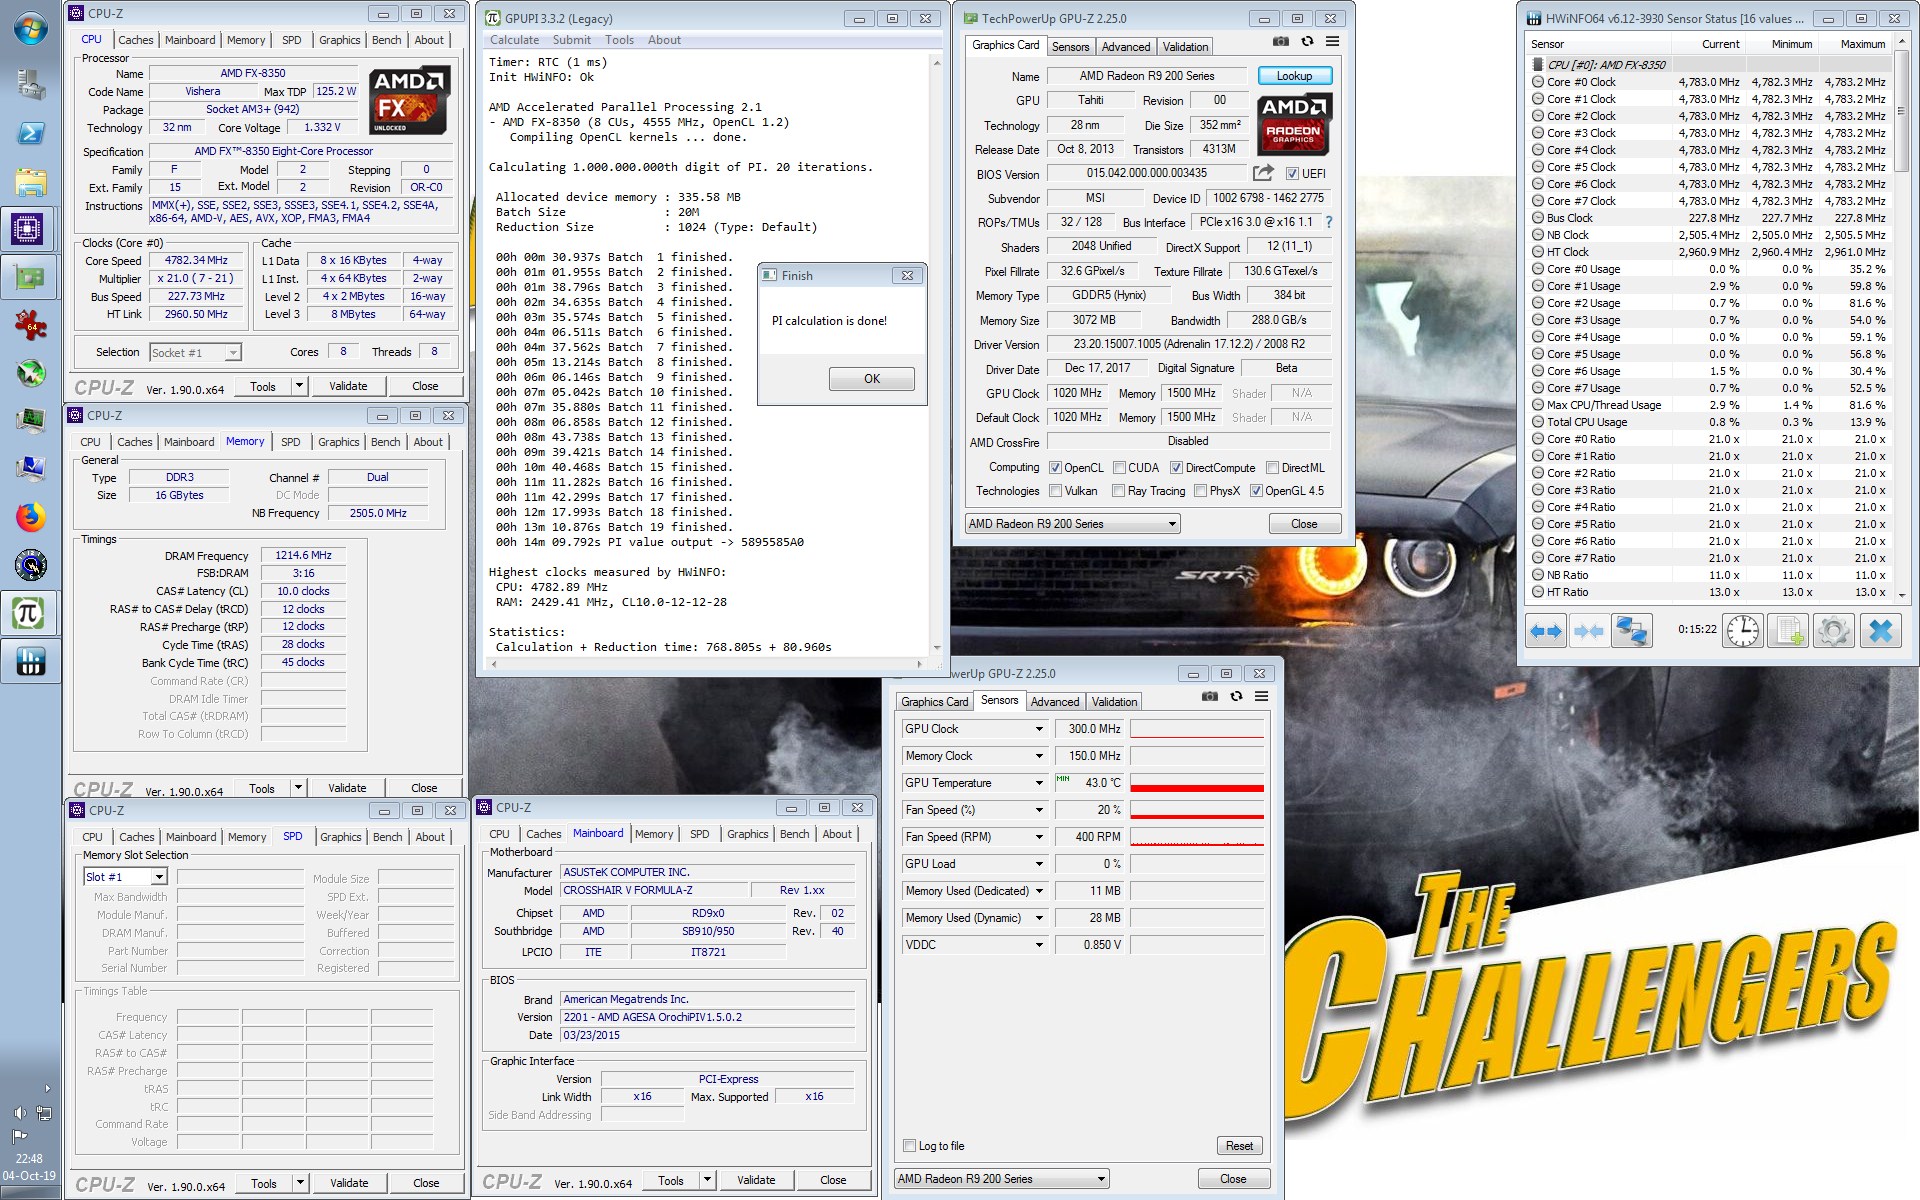Open hamburger menu in GPU-Z Sensors window

(x=1261, y=697)
